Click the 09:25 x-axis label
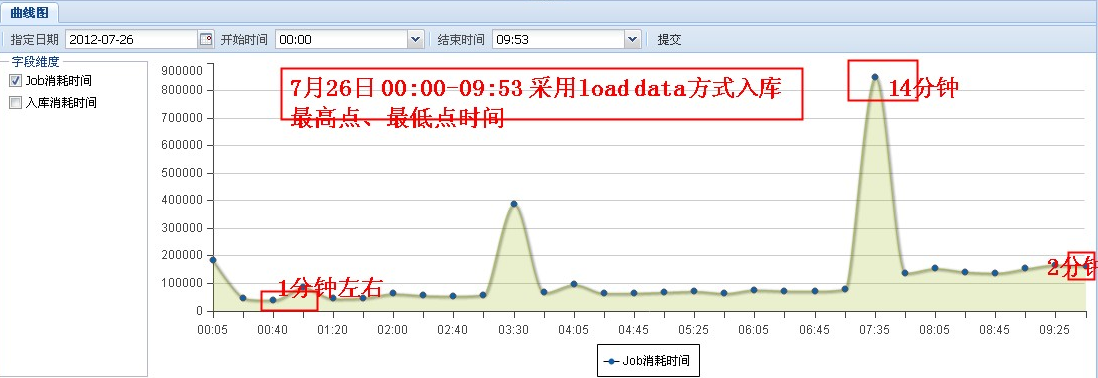 [x=1055, y=329]
